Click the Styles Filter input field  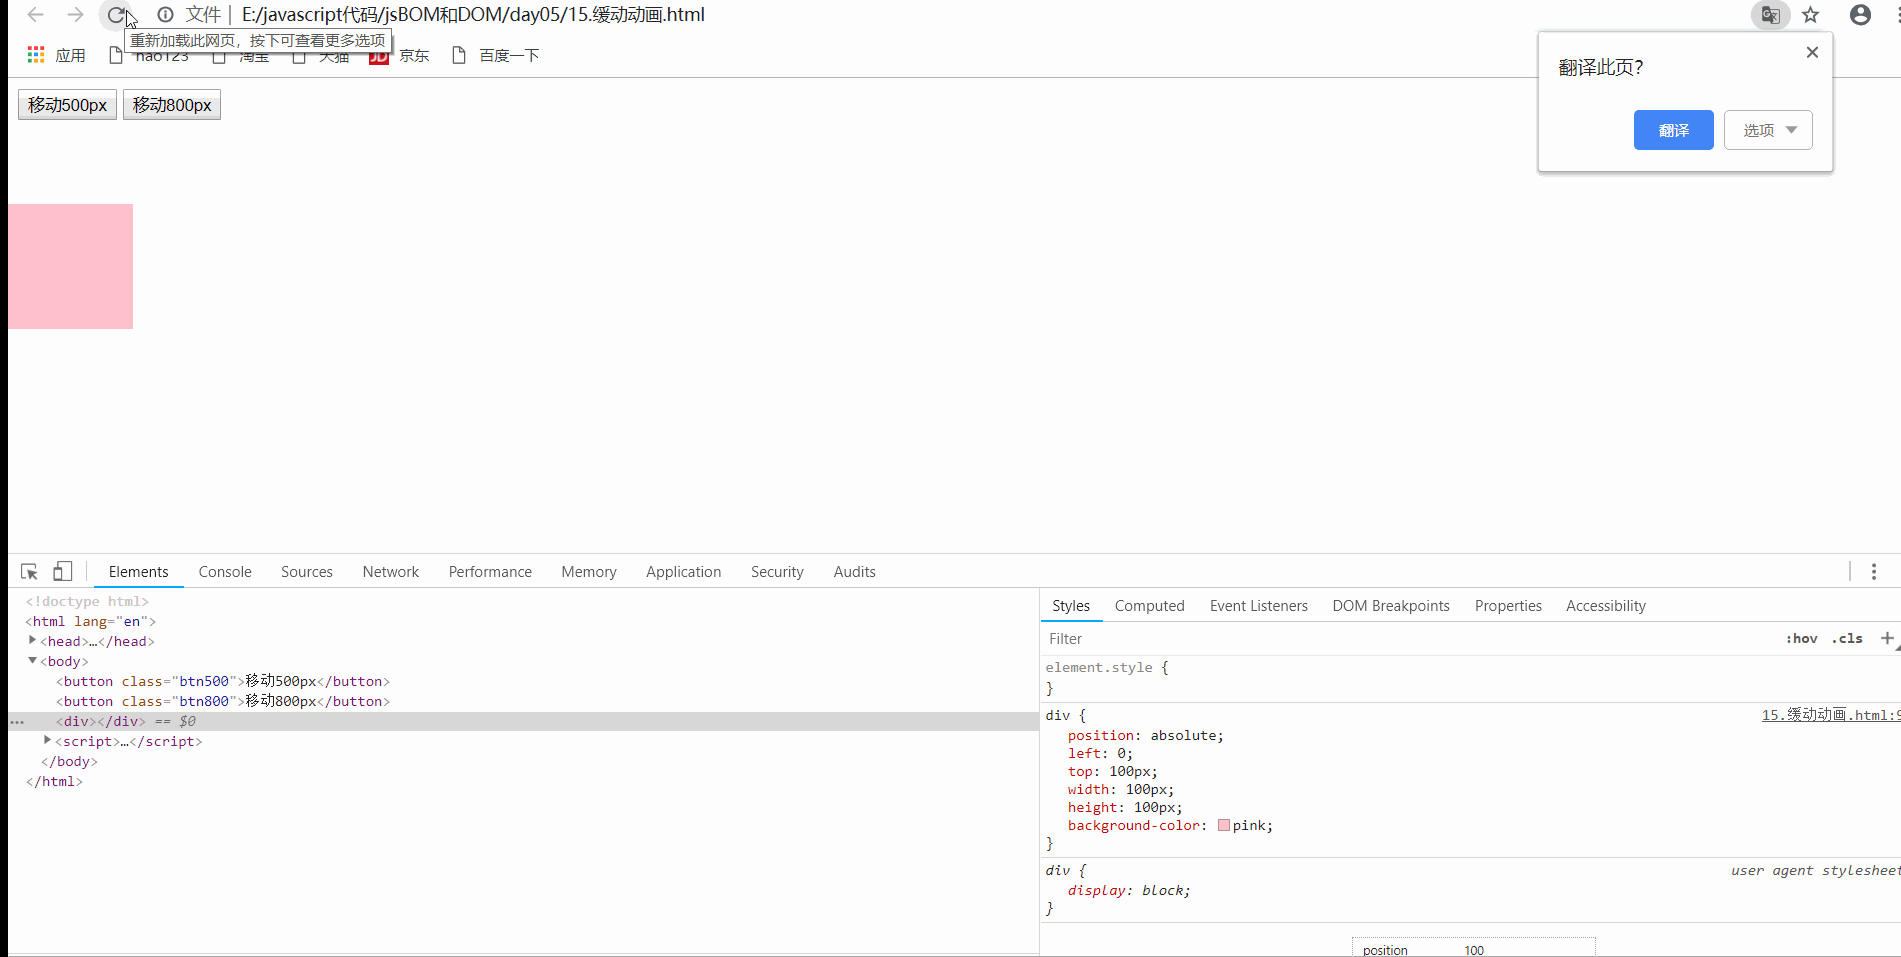coord(1410,639)
